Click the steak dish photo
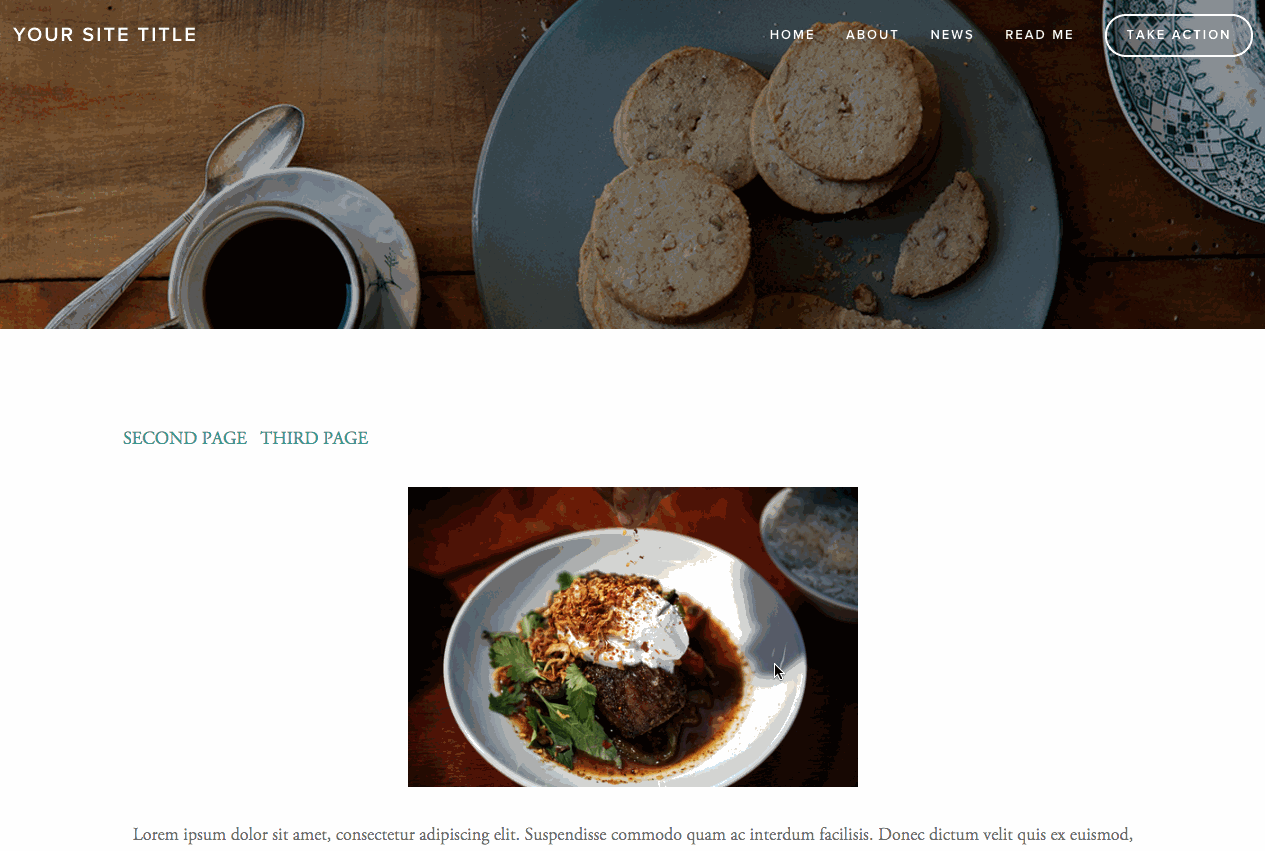 click(633, 637)
